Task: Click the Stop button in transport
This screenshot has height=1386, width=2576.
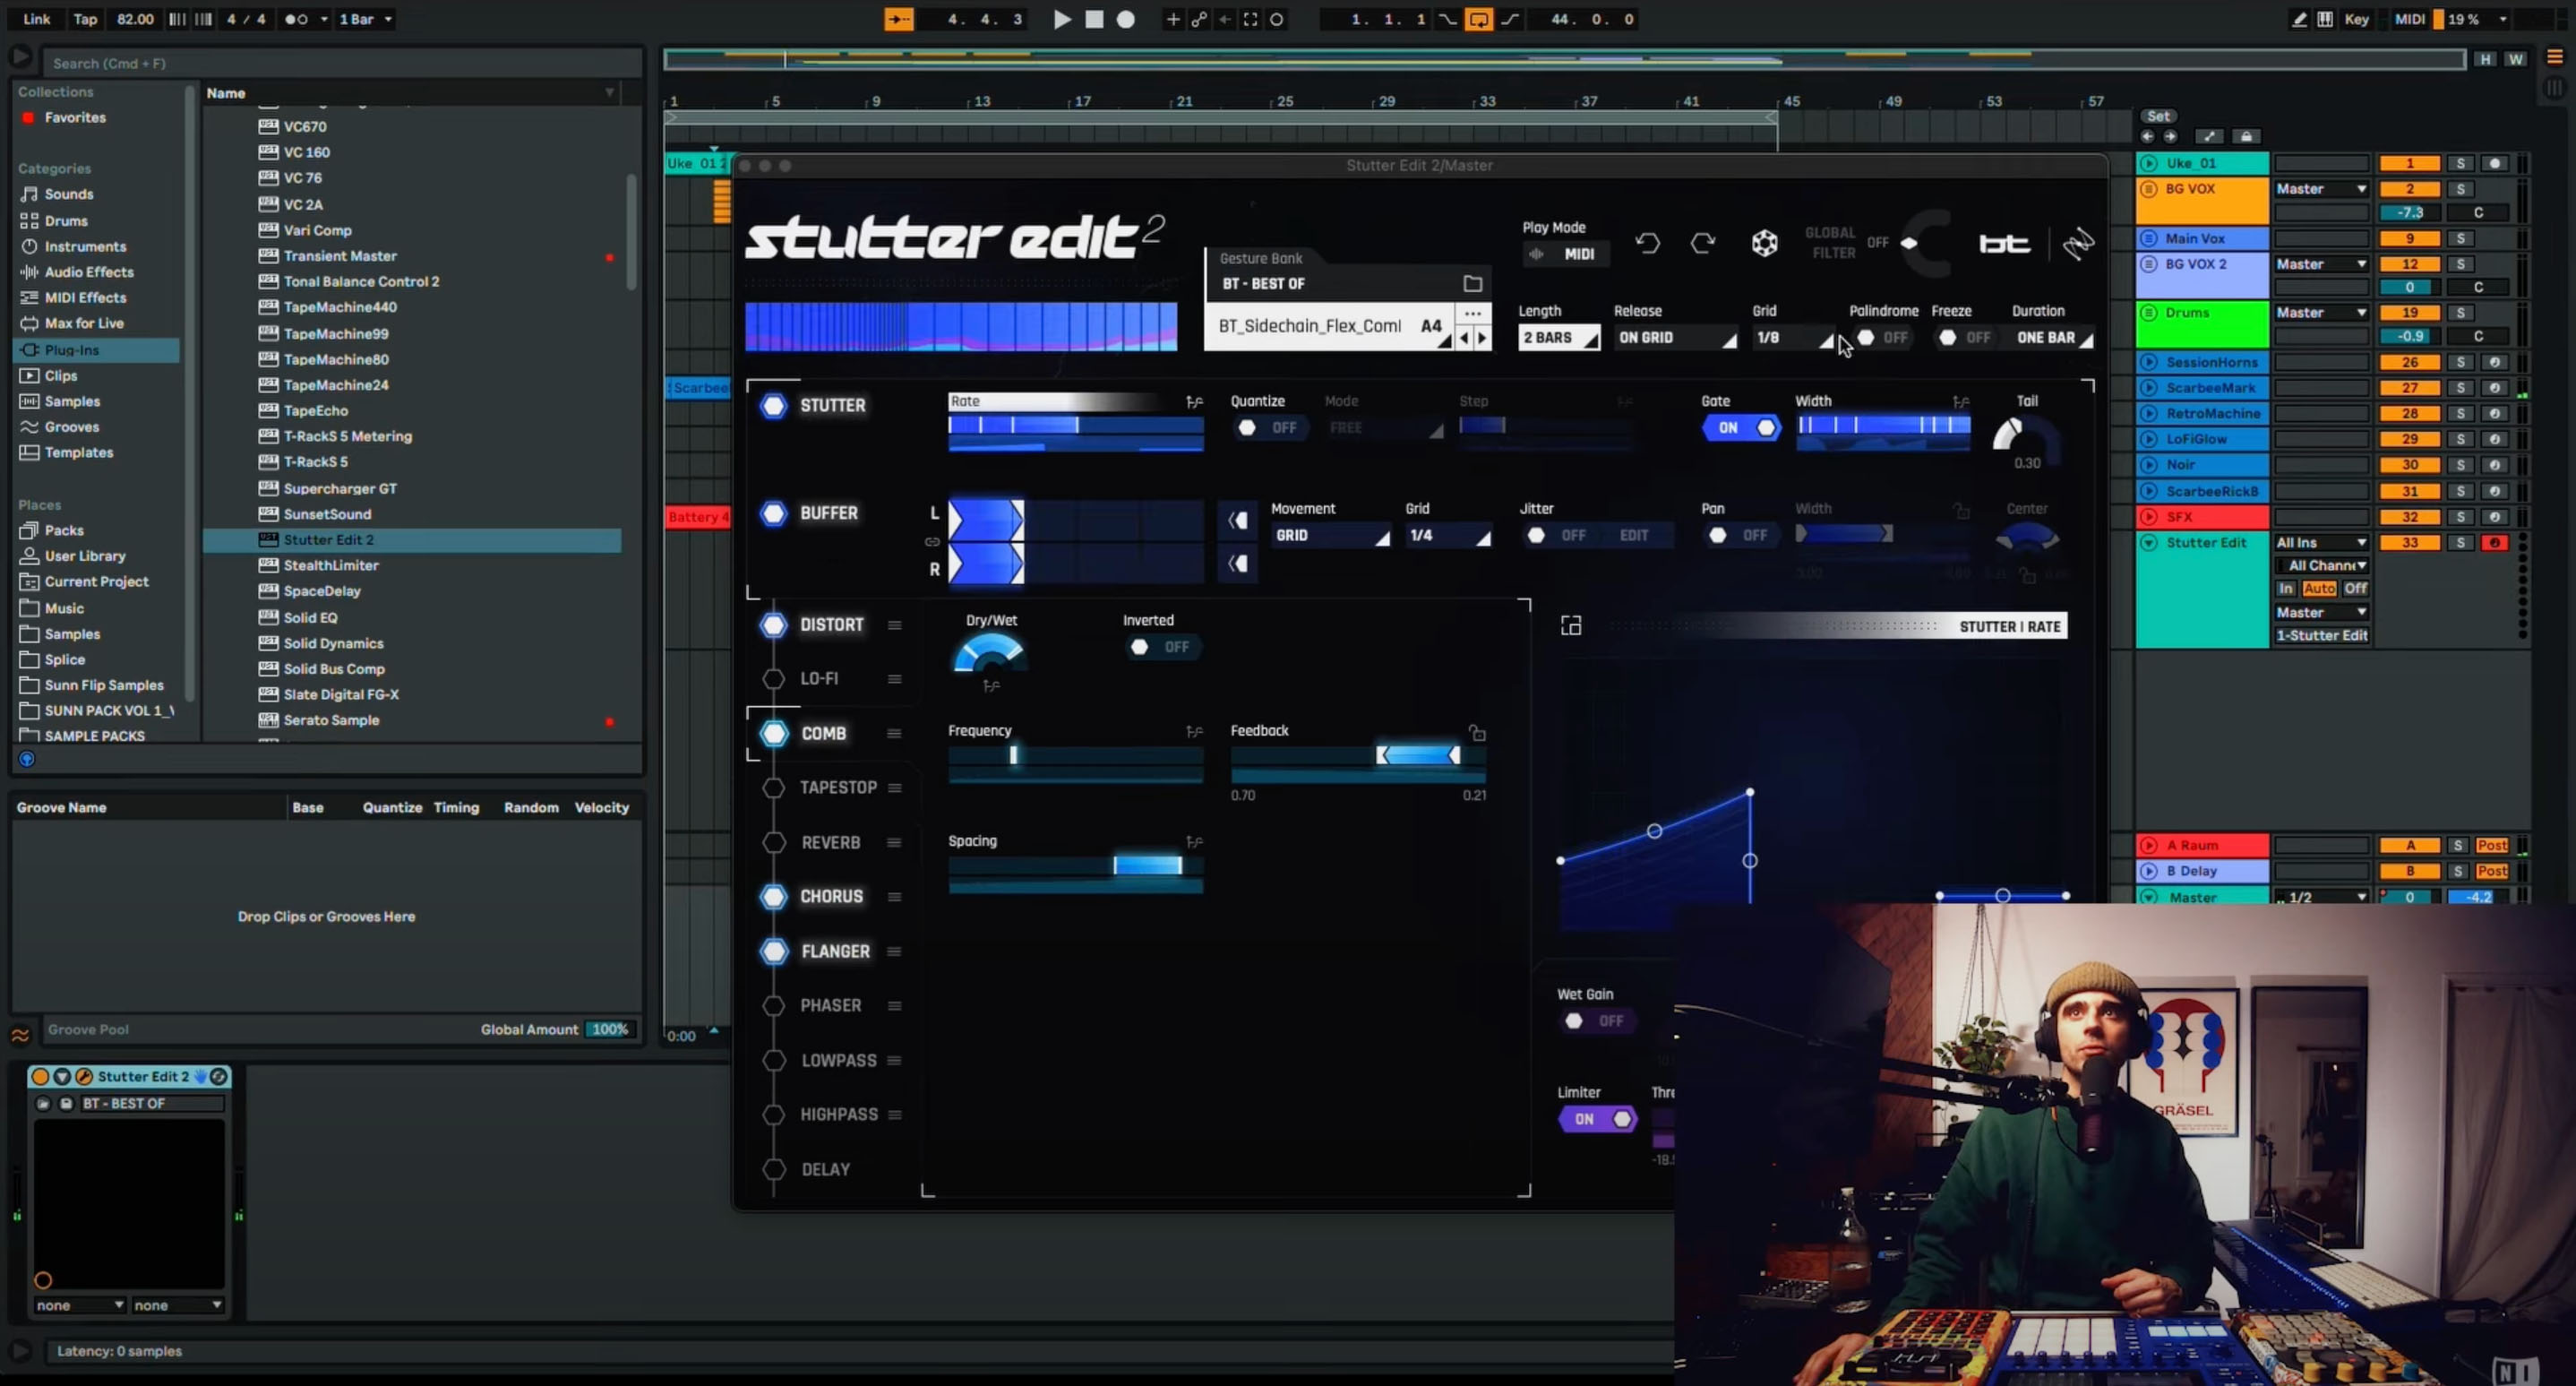Action: (1094, 19)
